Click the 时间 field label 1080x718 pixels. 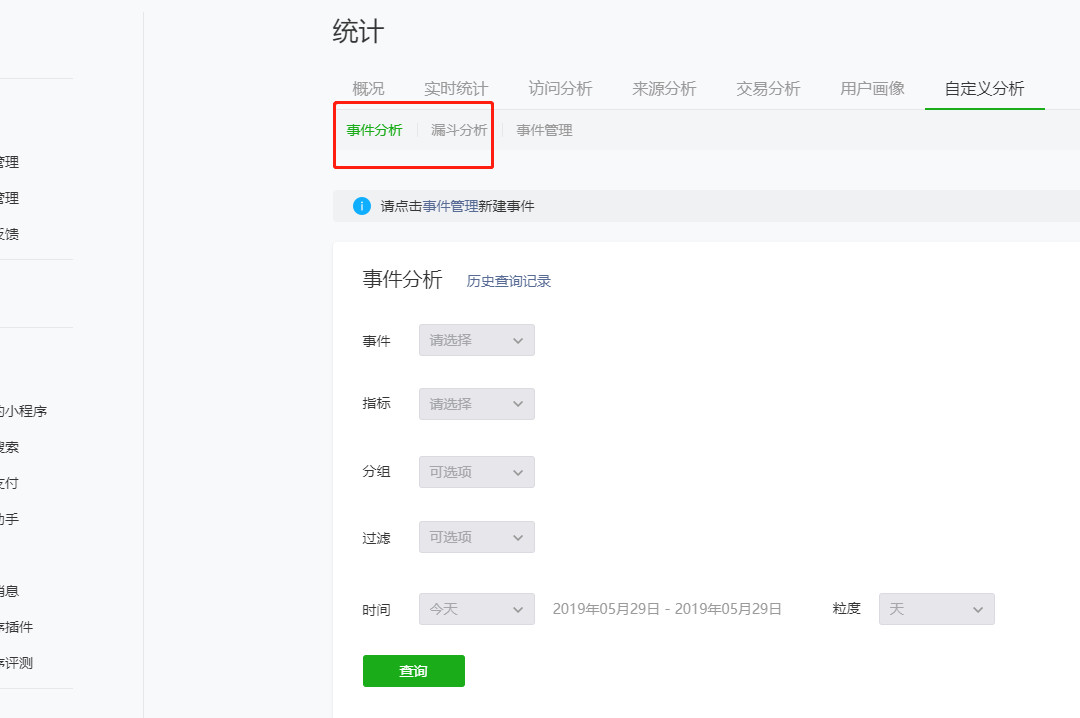point(376,610)
